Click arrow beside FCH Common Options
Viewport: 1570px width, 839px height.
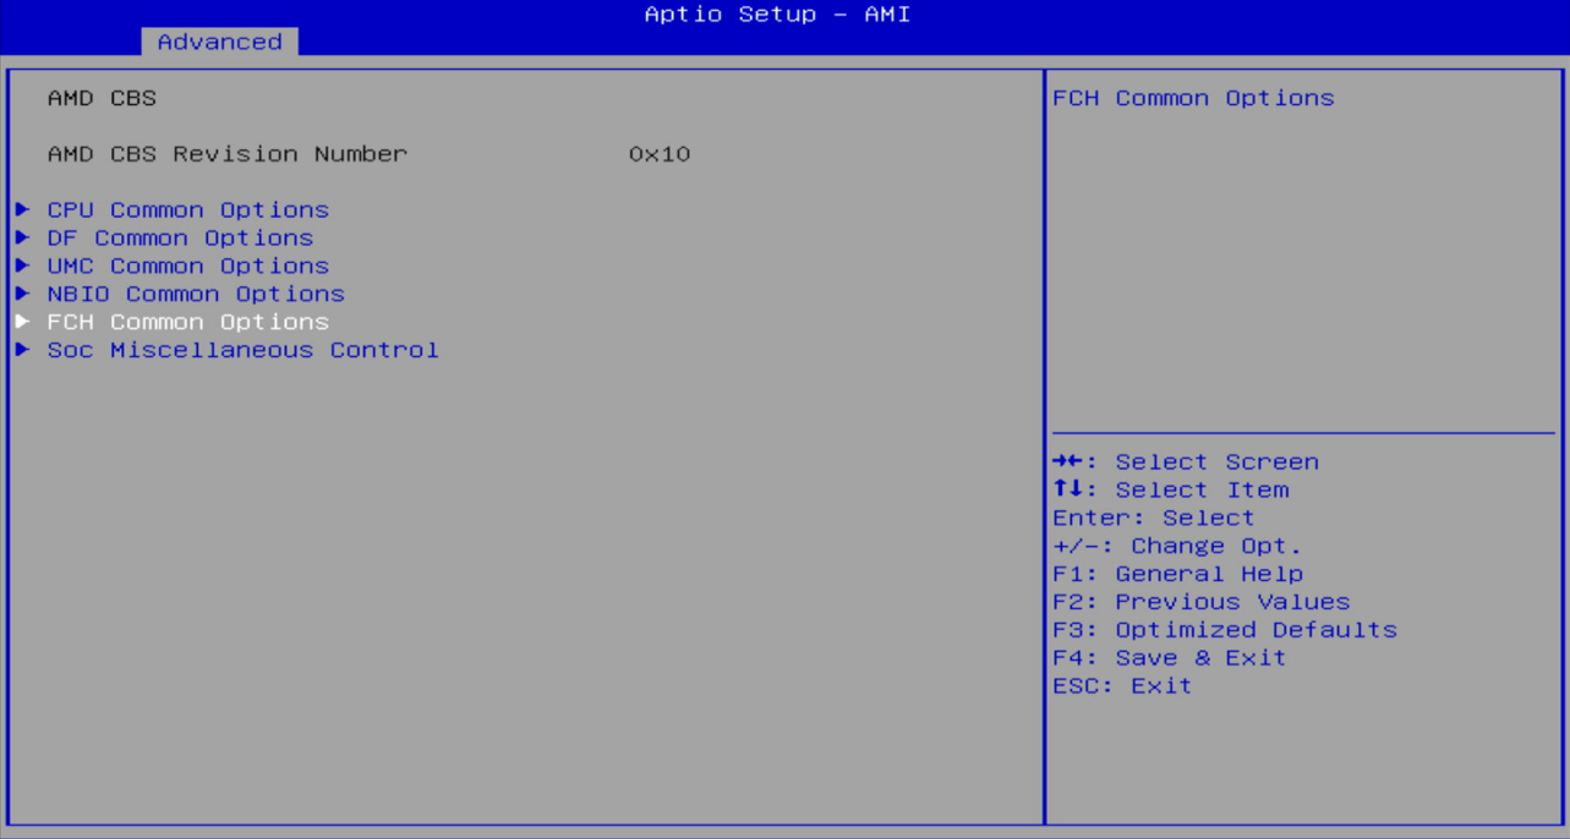pos(23,321)
